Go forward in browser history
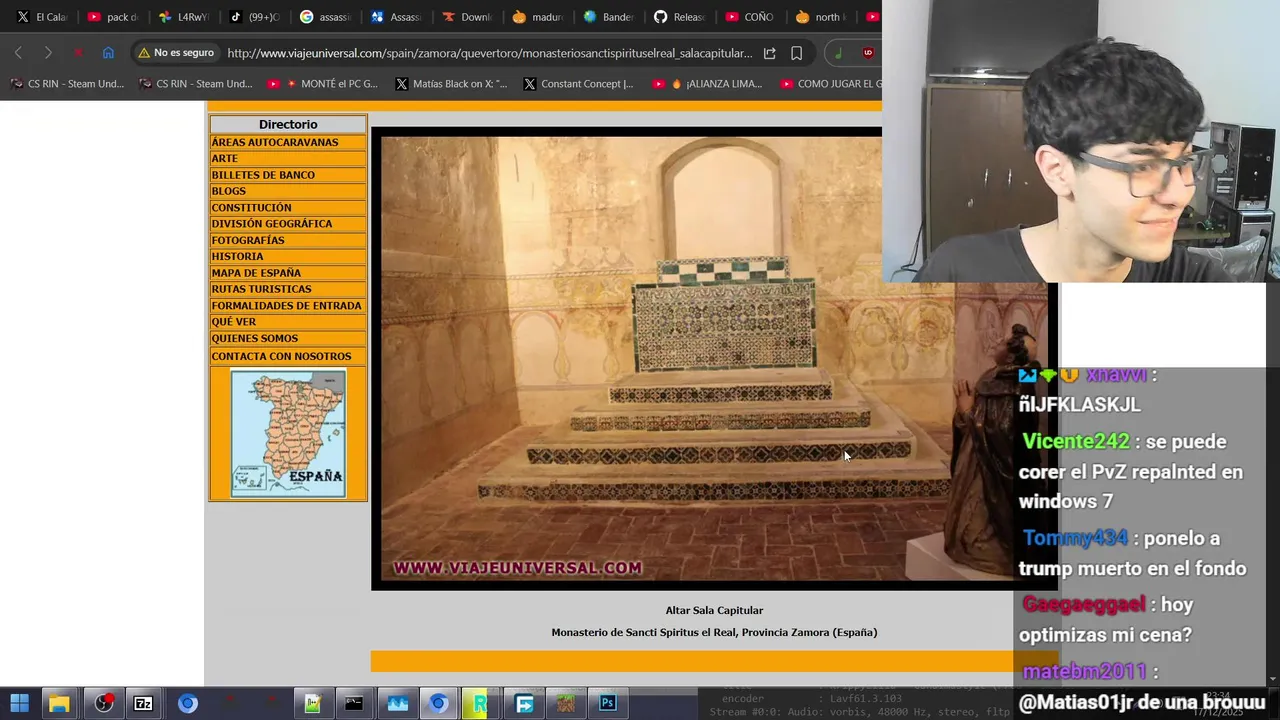 (x=48, y=53)
